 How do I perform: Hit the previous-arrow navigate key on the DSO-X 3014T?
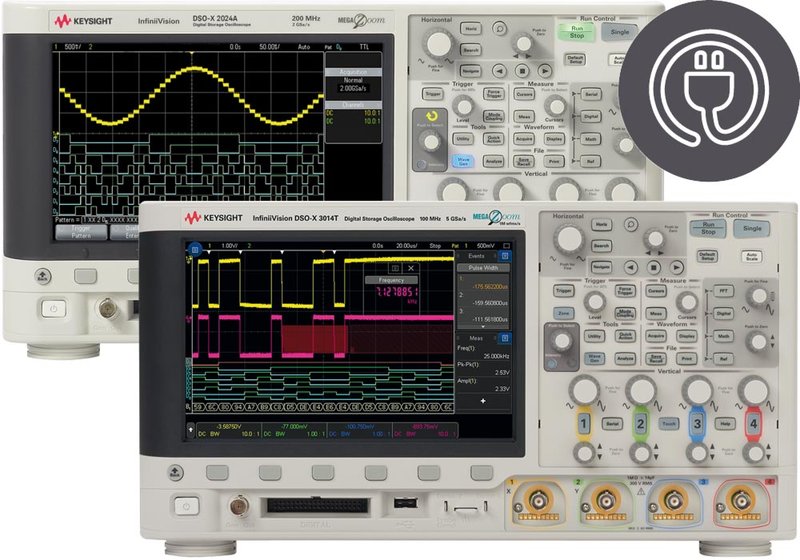tap(631, 267)
